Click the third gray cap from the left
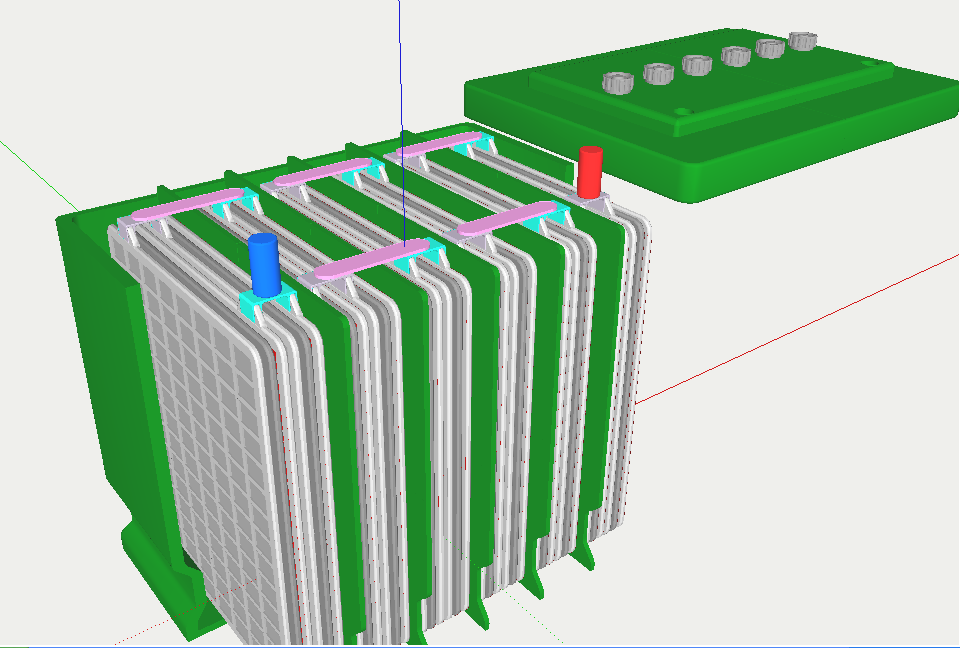This screenshot has width=960, height=648. pyautogui.click(x=697, y=64)
